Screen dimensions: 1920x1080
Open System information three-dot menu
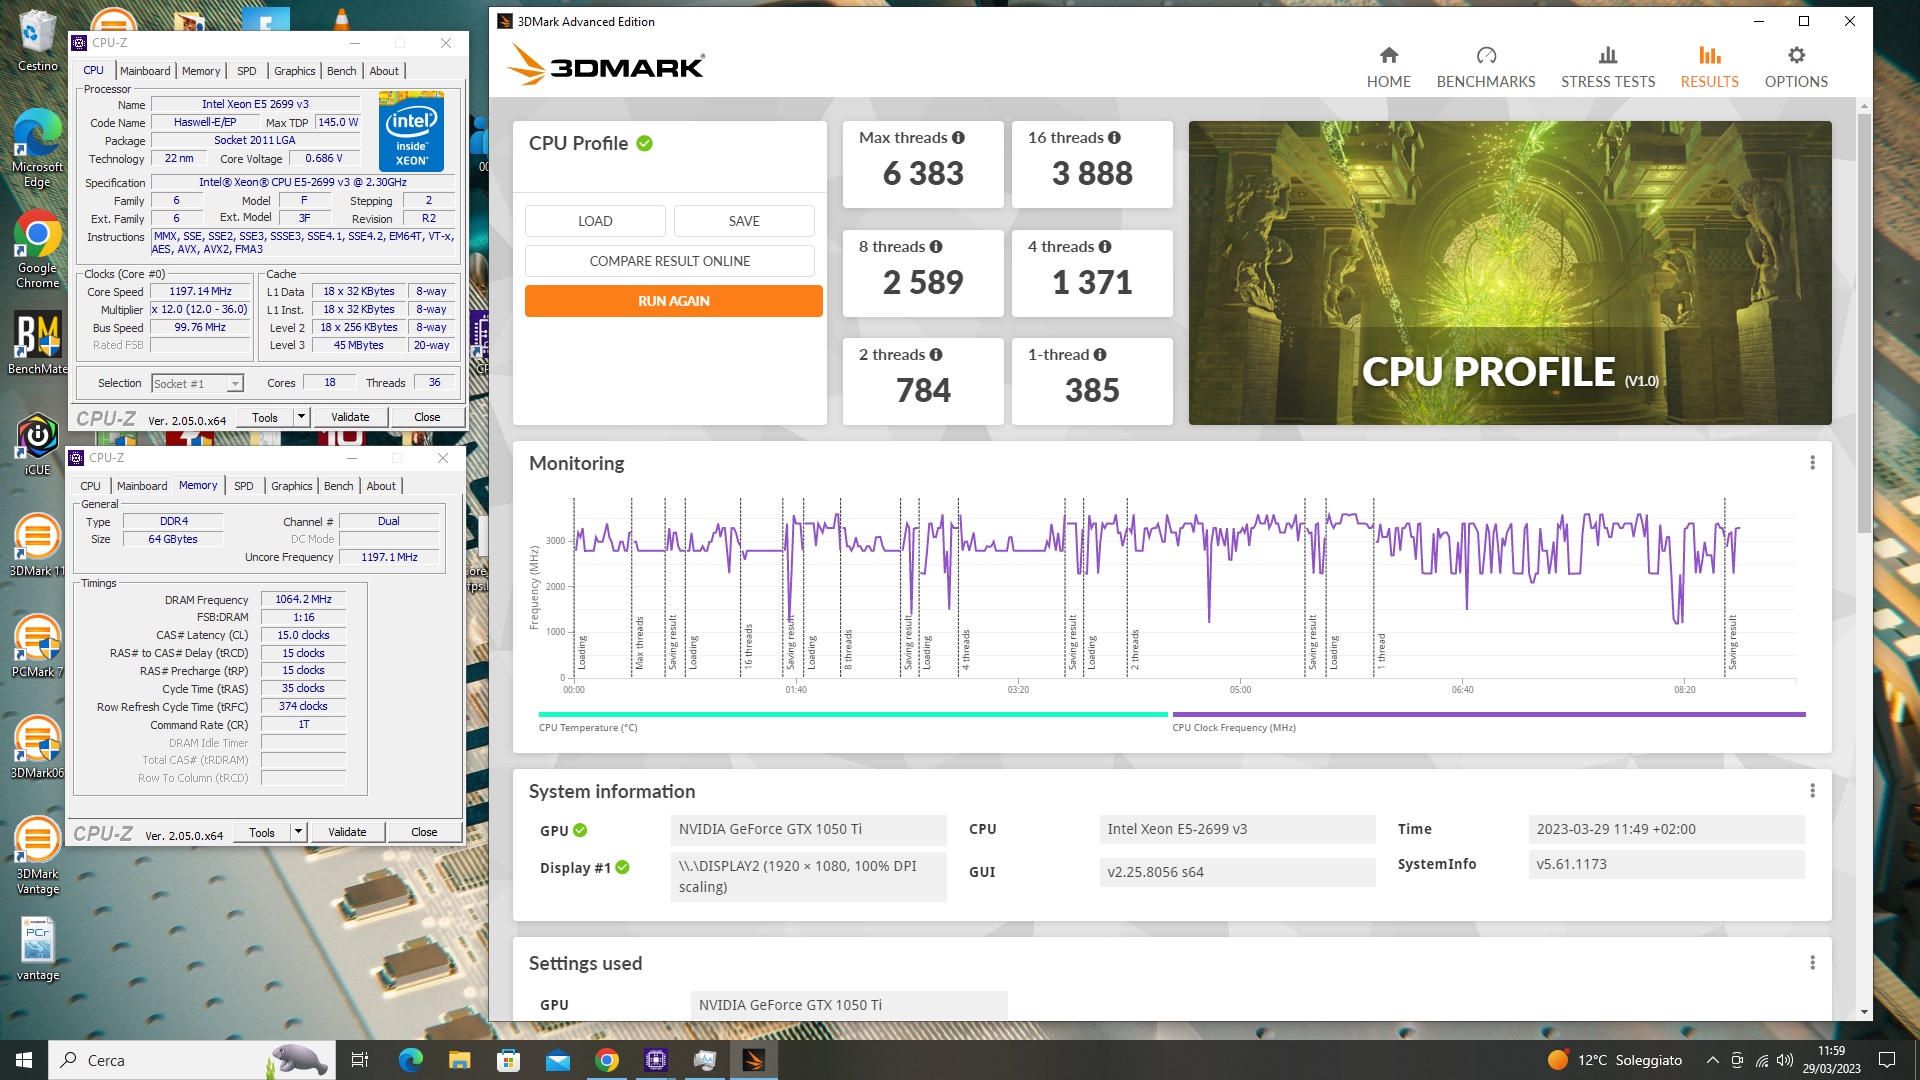click(1812, 791)
